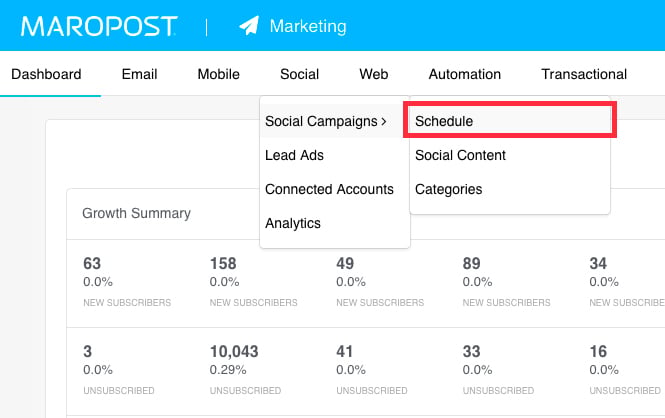Open the Automation tab
Image resolution: width=665 pixels, height=418 pixels.
464,74
